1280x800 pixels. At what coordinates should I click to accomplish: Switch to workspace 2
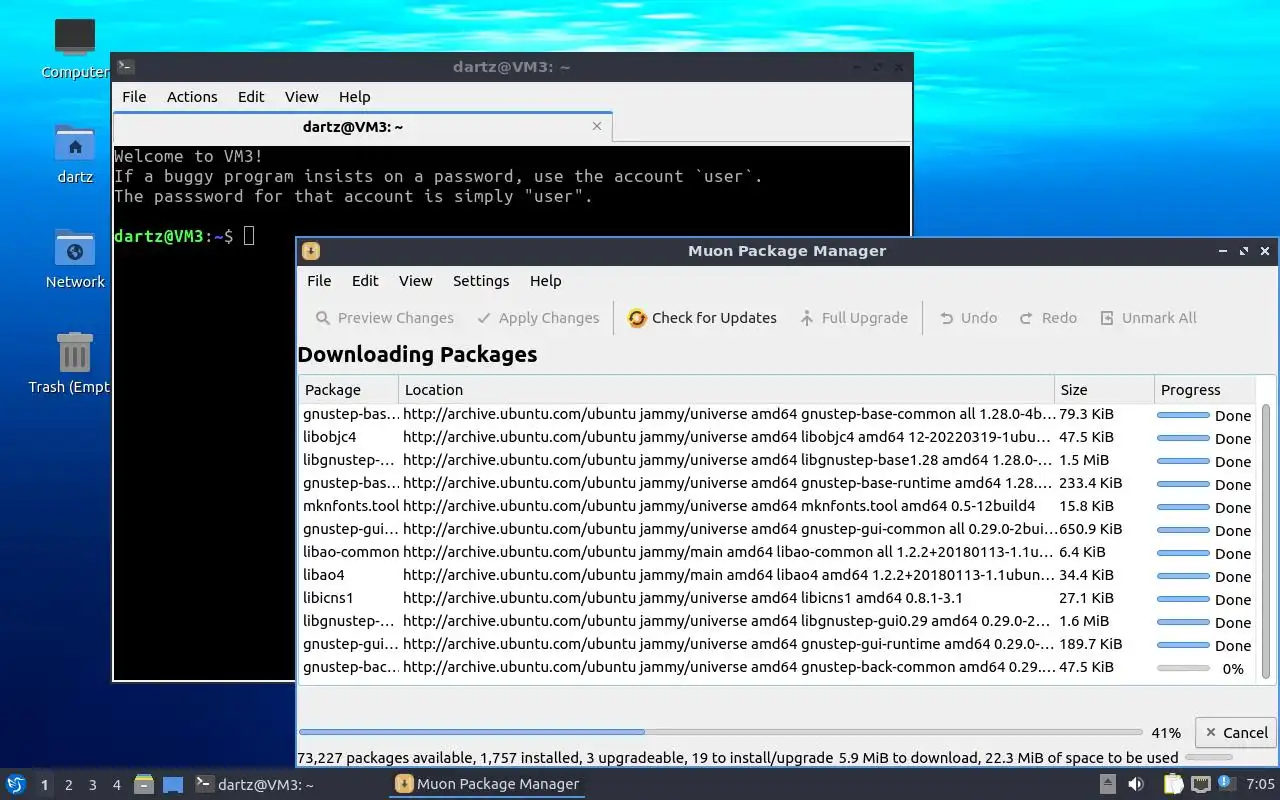(69, 785)
